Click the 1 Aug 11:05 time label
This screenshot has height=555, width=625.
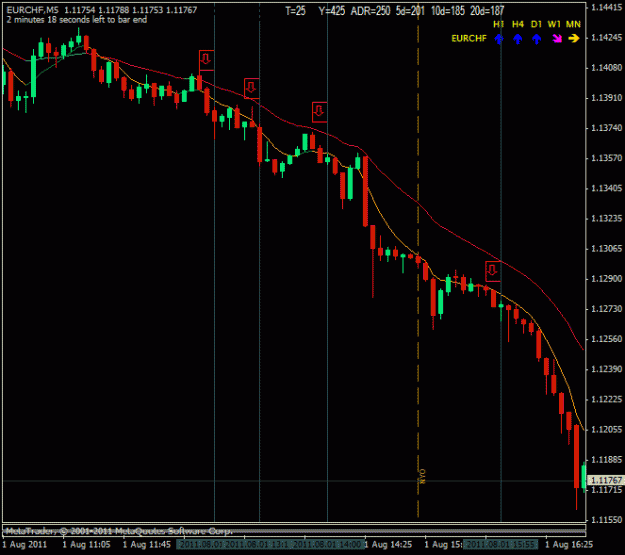pyautogui.click(x=86, y=544)
